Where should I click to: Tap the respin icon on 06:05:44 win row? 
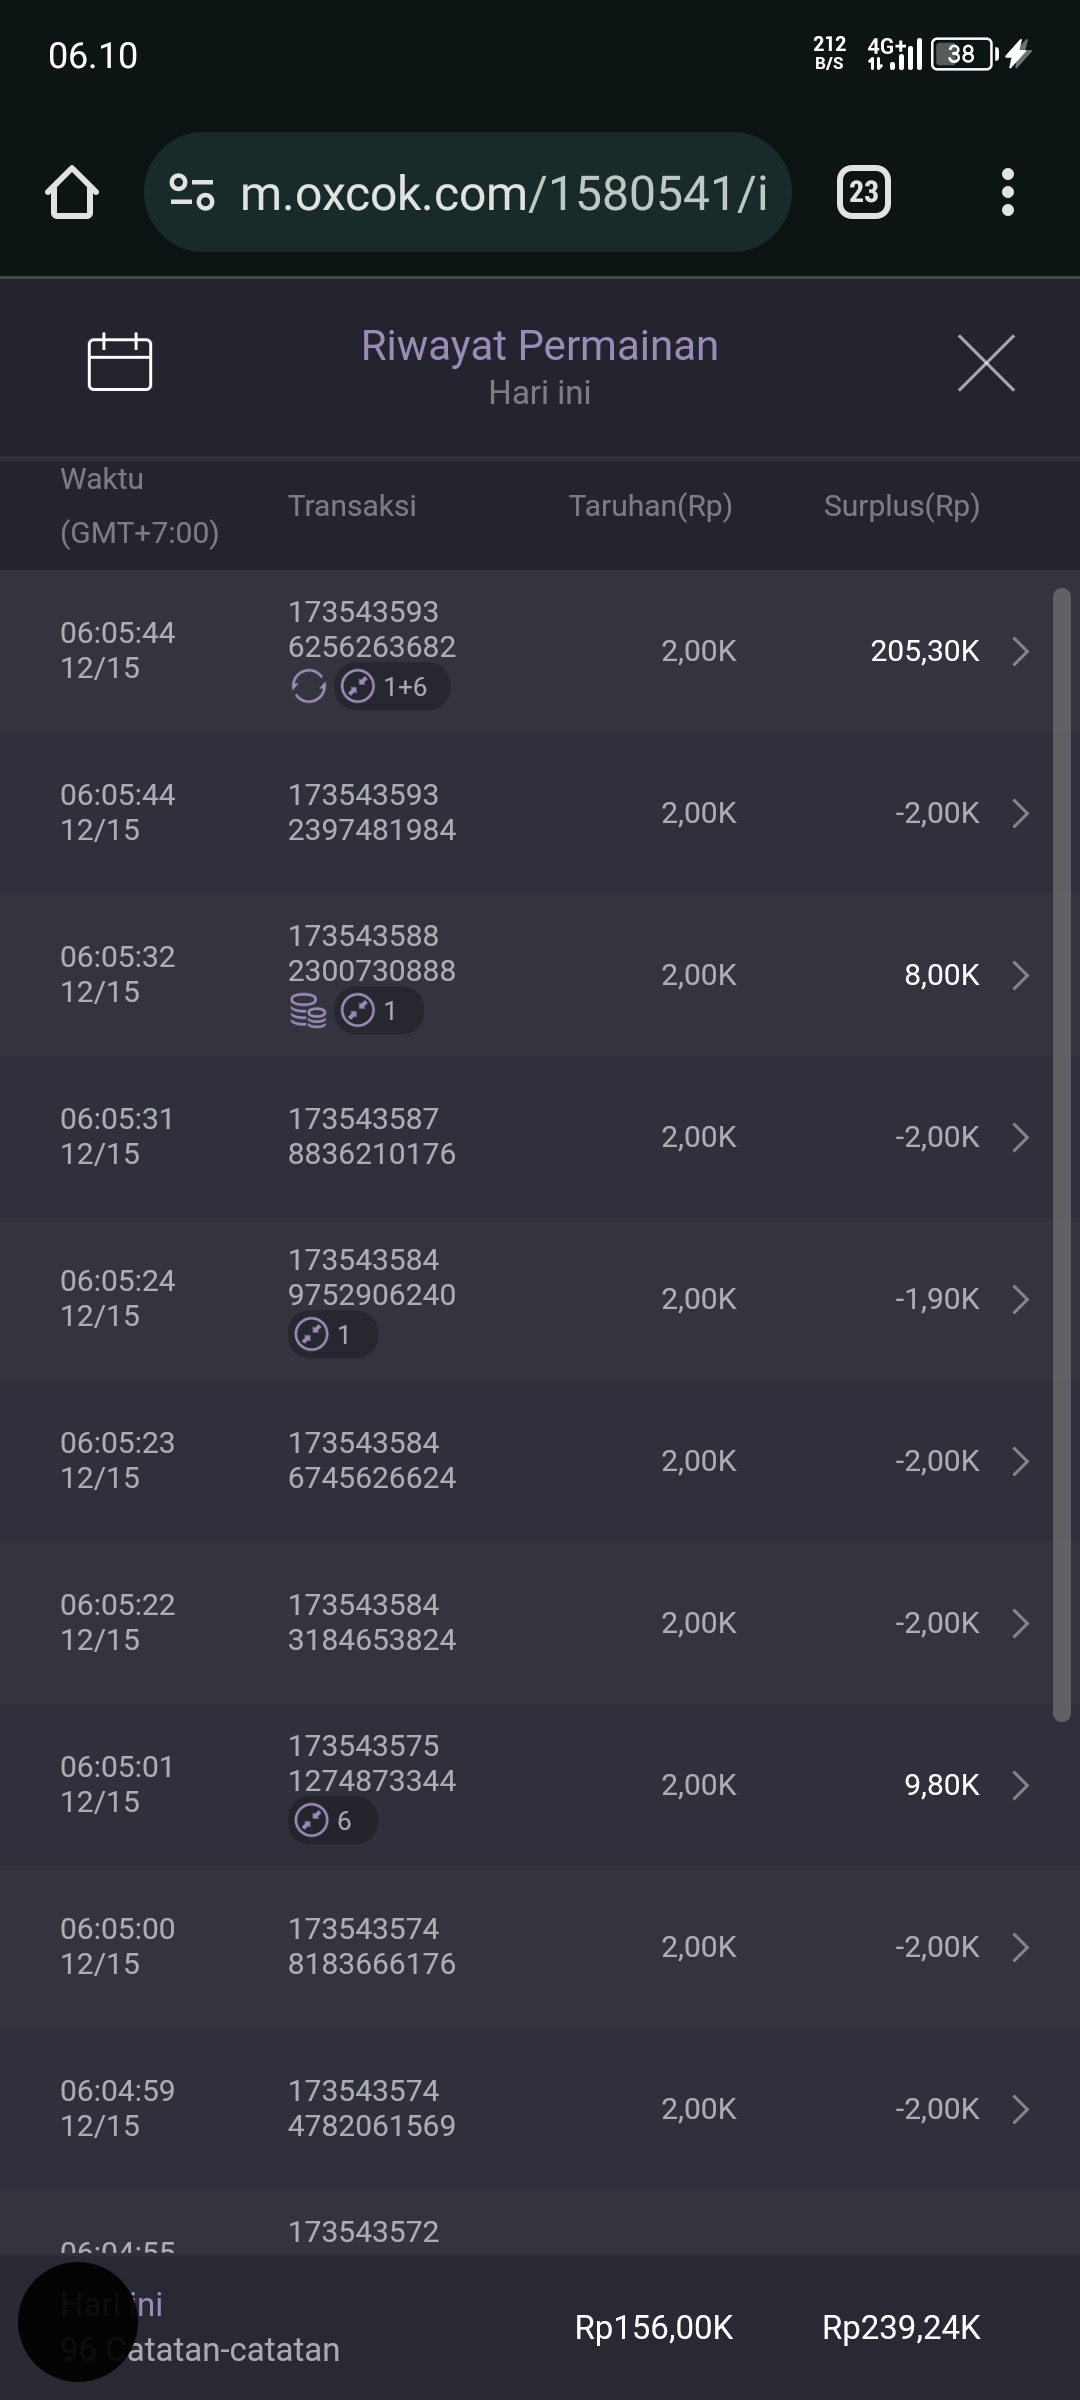tap(308, 687)
